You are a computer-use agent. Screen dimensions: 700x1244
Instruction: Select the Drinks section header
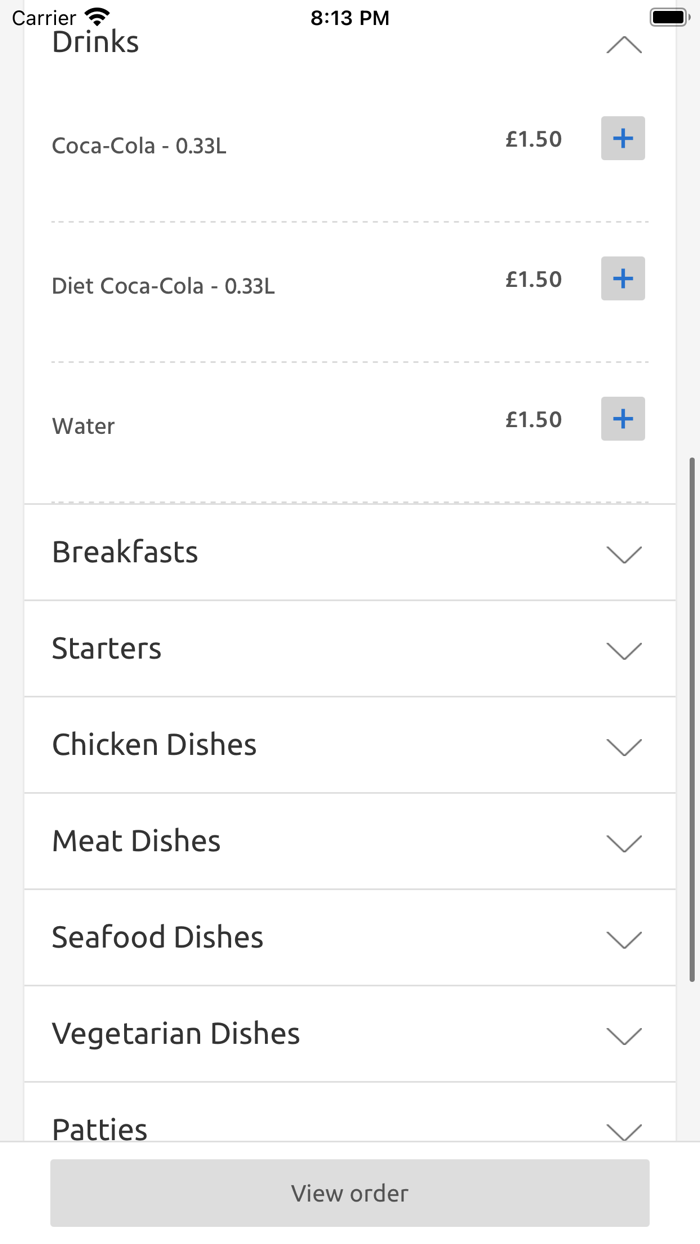[95, 42]
